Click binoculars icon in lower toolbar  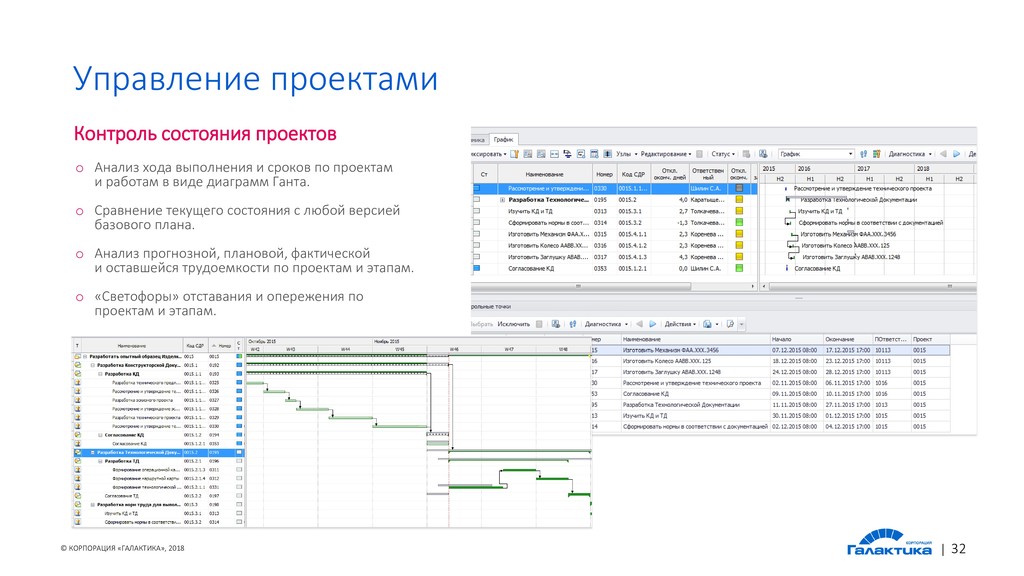(x=573, y=324)
